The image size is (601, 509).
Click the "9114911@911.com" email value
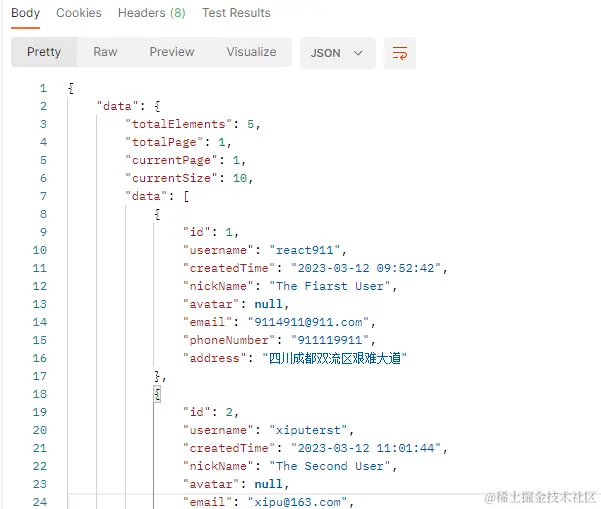[309, 322]
